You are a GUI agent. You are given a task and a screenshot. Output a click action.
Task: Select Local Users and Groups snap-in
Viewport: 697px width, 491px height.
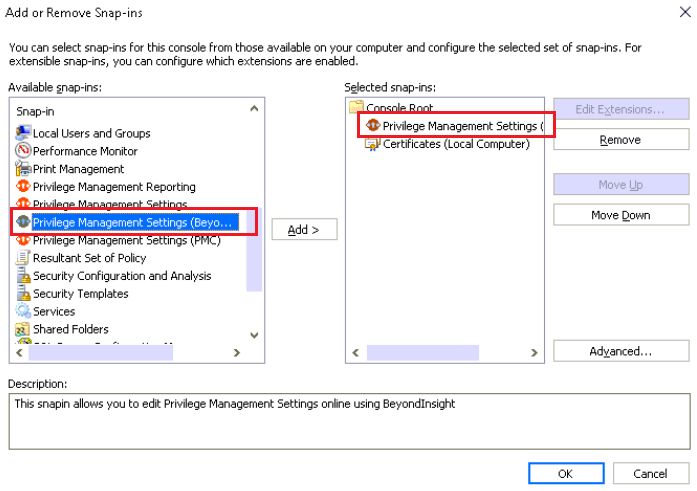coord(92,133)
